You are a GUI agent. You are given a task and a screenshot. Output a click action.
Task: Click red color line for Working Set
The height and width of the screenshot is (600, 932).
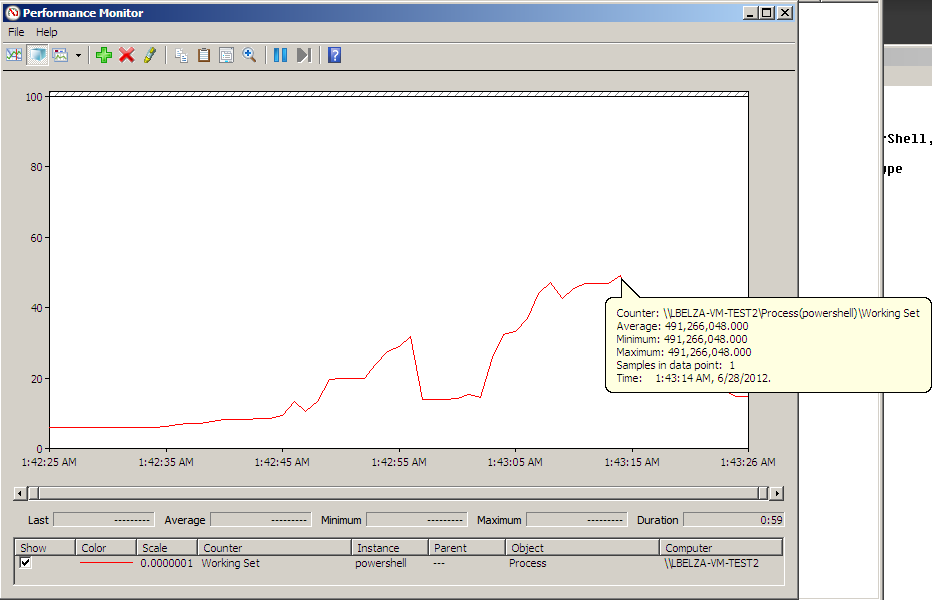tap(106, 563)
